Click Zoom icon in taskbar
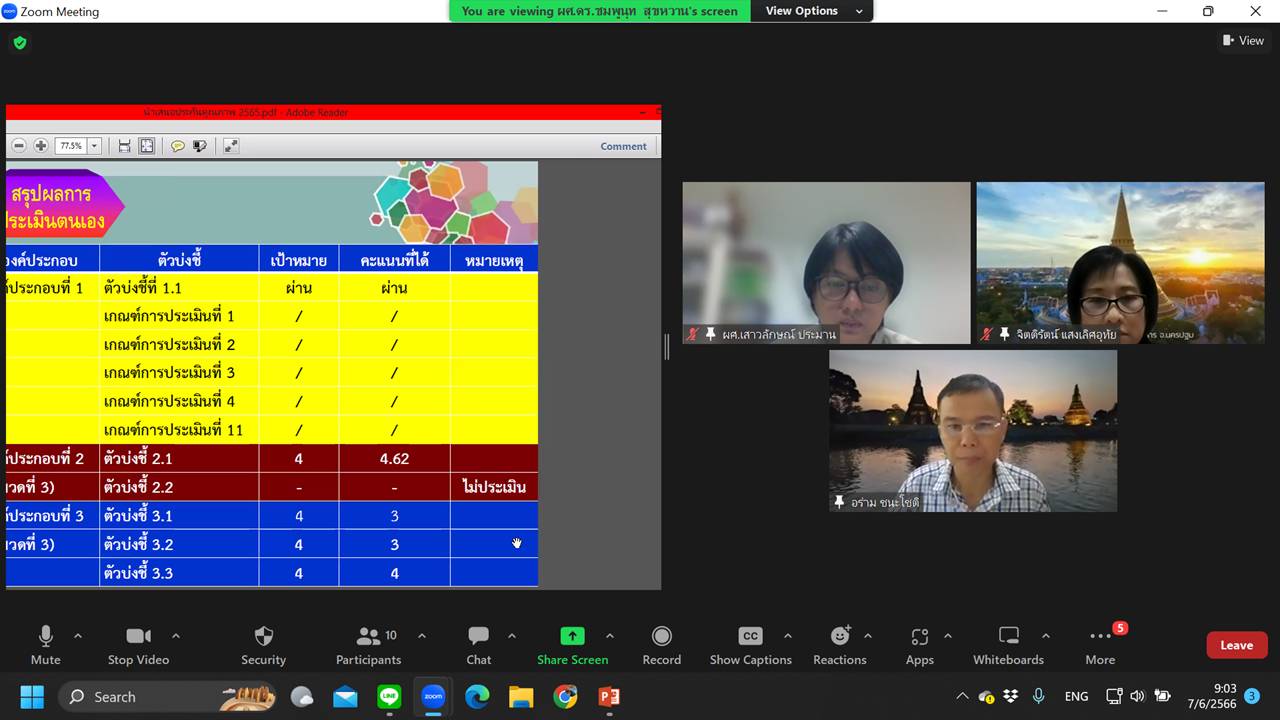The height and width of the screenshot is (720, 1280). (x=433, y=696)
